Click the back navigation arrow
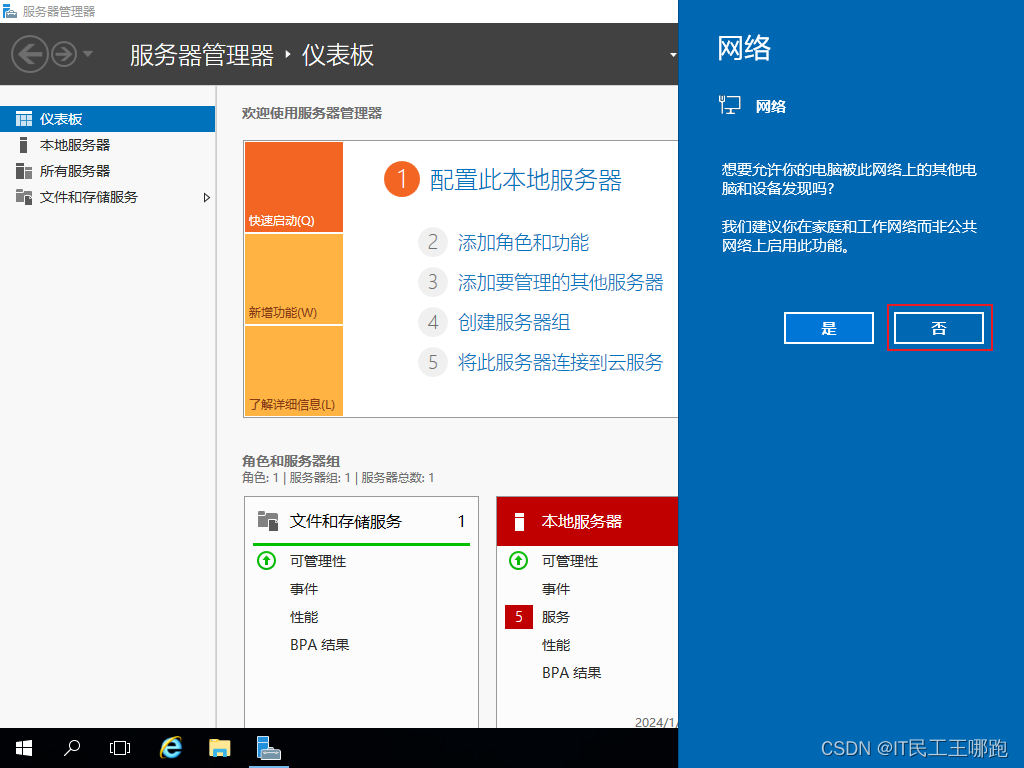 32,54
